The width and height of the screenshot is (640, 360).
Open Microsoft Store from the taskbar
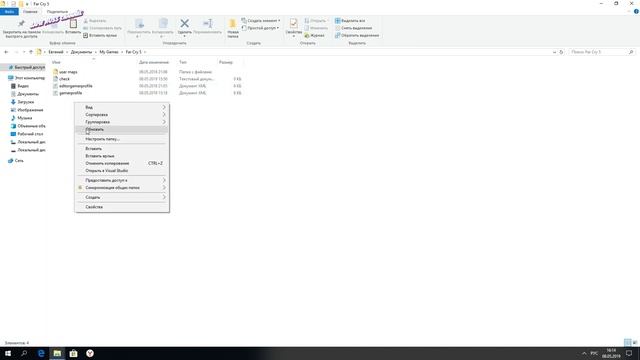tap(73, 353)
